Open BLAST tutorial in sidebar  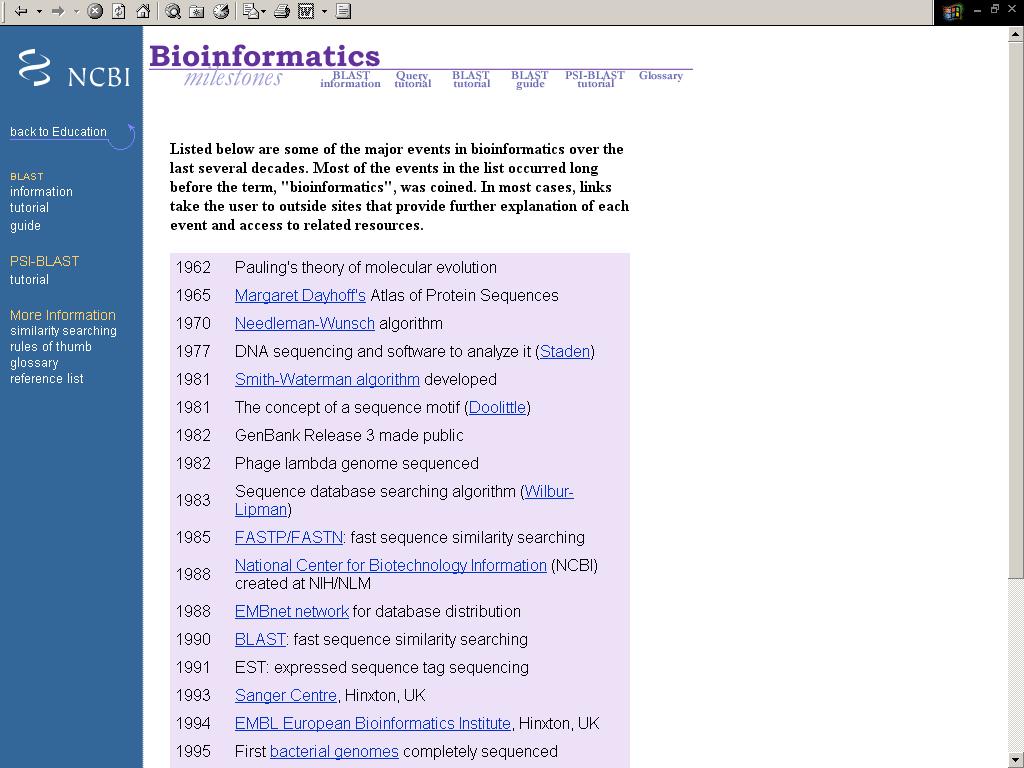pos(29,208)
